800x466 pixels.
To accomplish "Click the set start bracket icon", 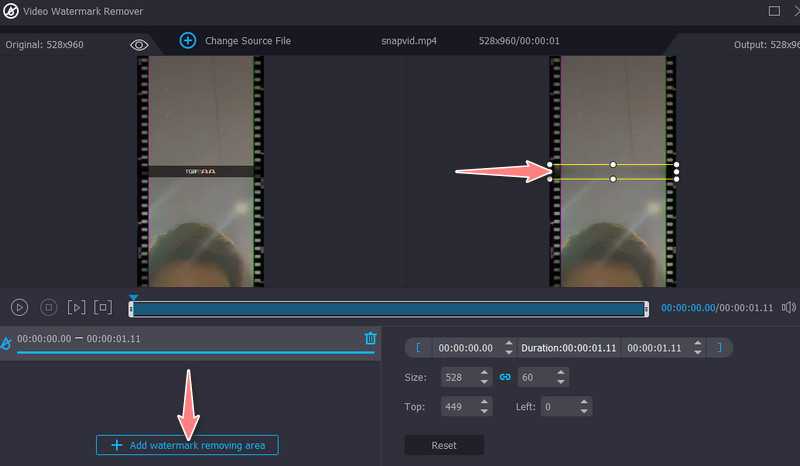I will [418, 348].
